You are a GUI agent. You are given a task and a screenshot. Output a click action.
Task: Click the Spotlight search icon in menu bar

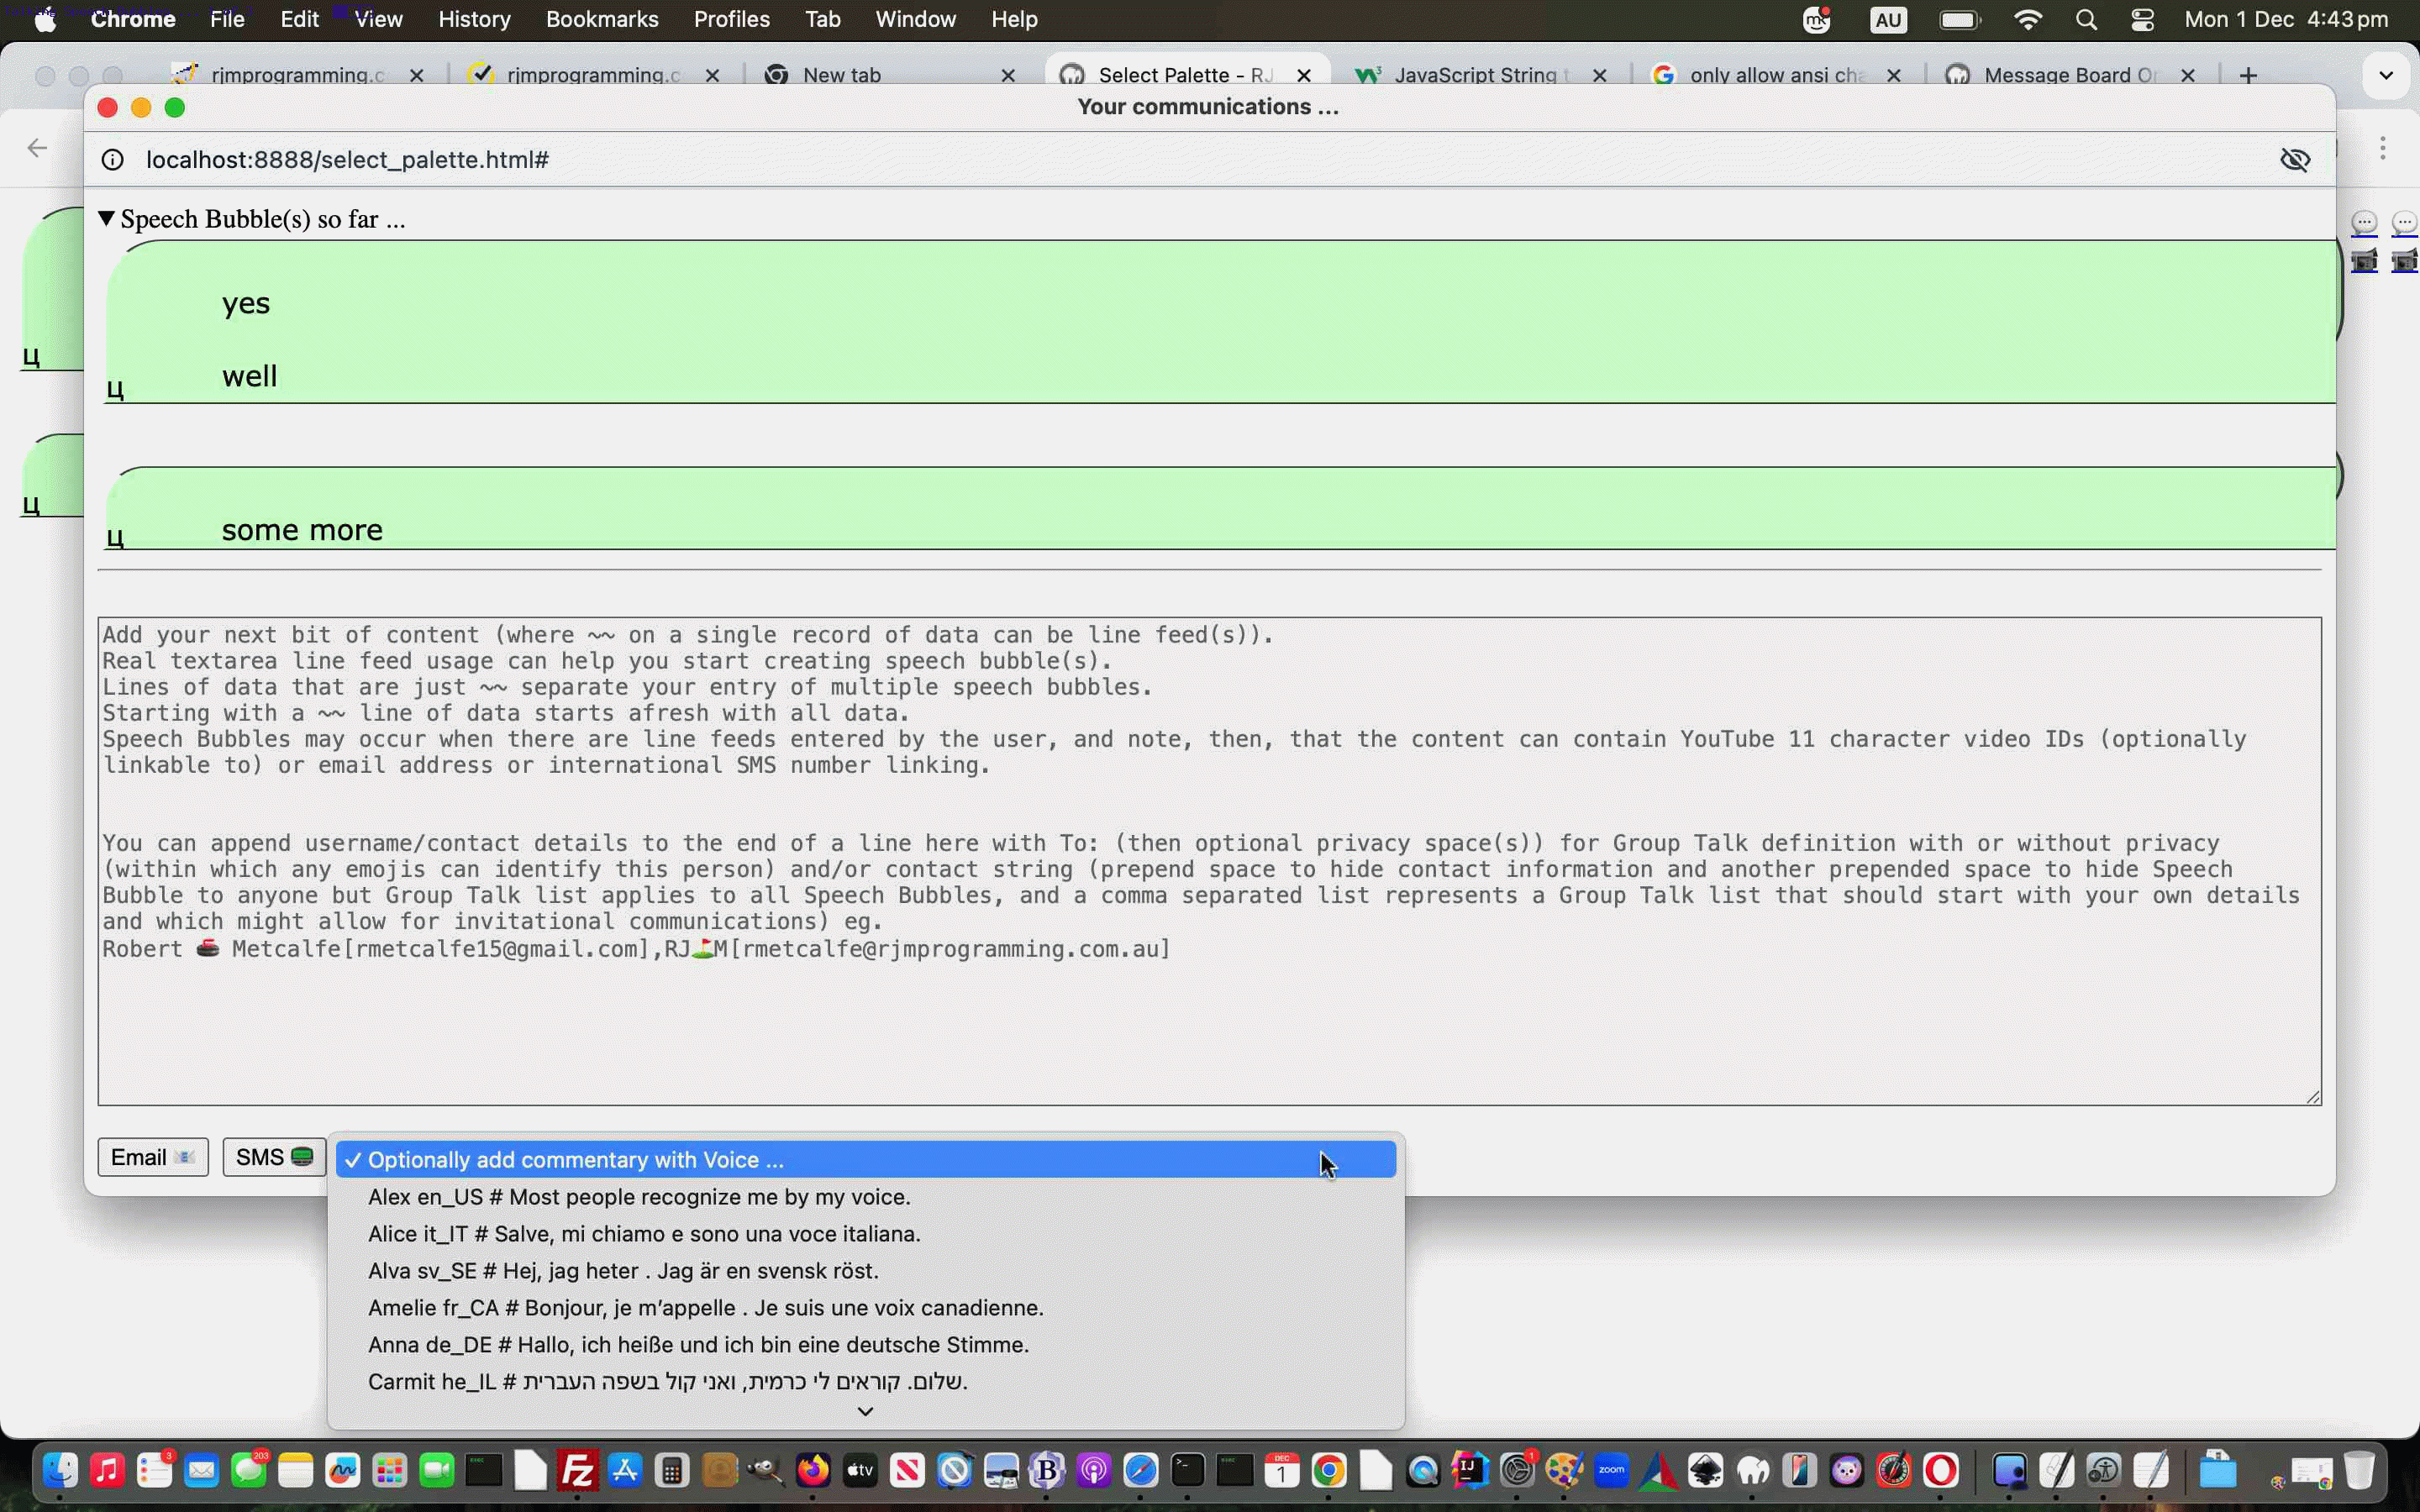2086,20
